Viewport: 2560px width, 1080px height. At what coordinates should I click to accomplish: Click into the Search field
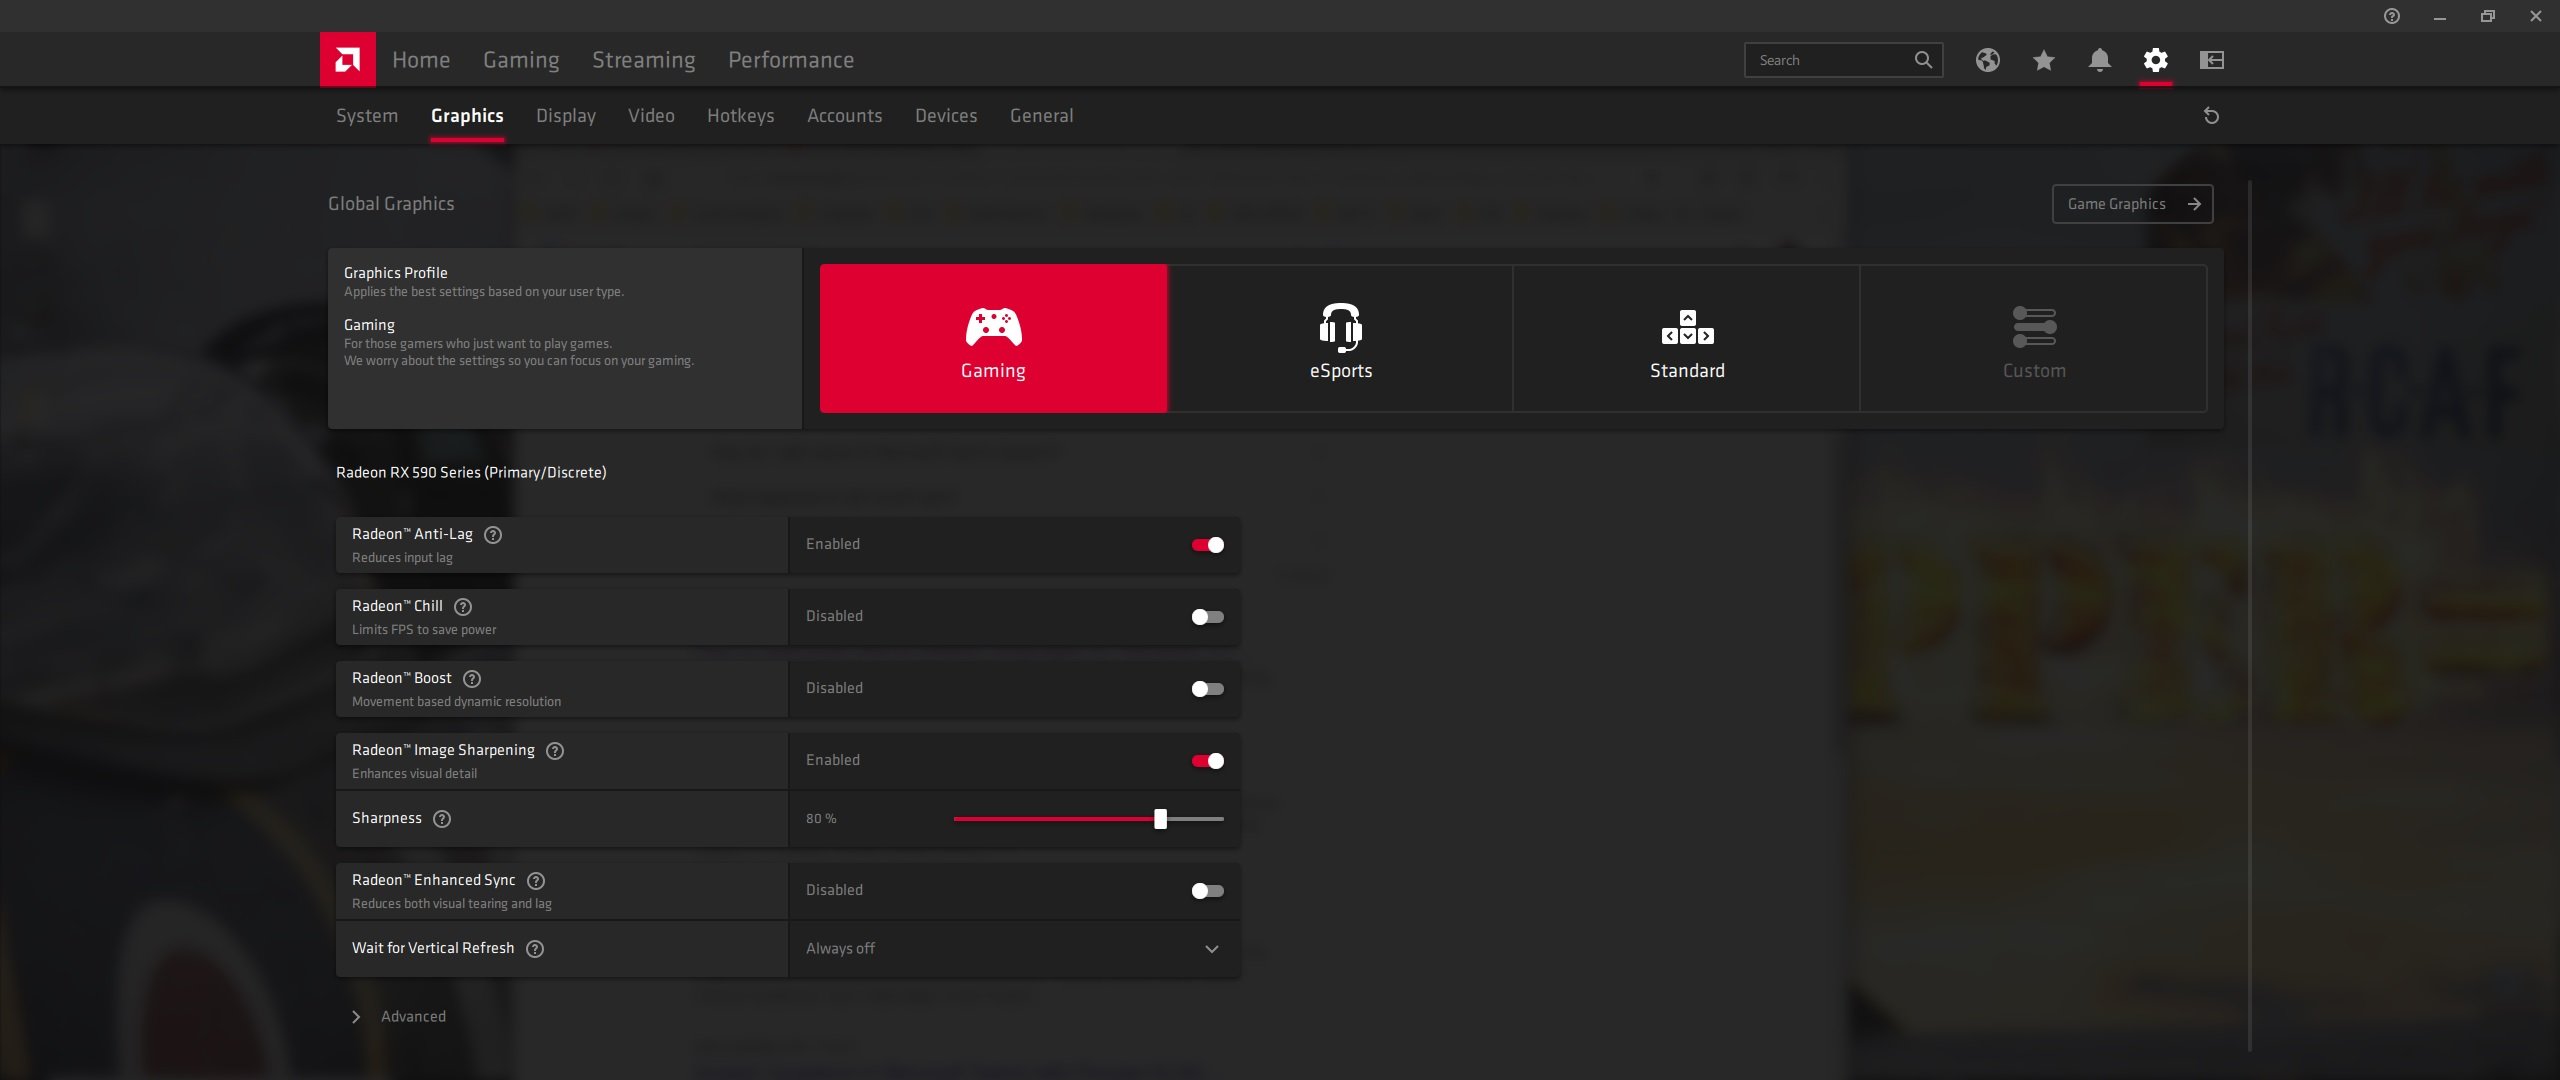[1832, 60]
